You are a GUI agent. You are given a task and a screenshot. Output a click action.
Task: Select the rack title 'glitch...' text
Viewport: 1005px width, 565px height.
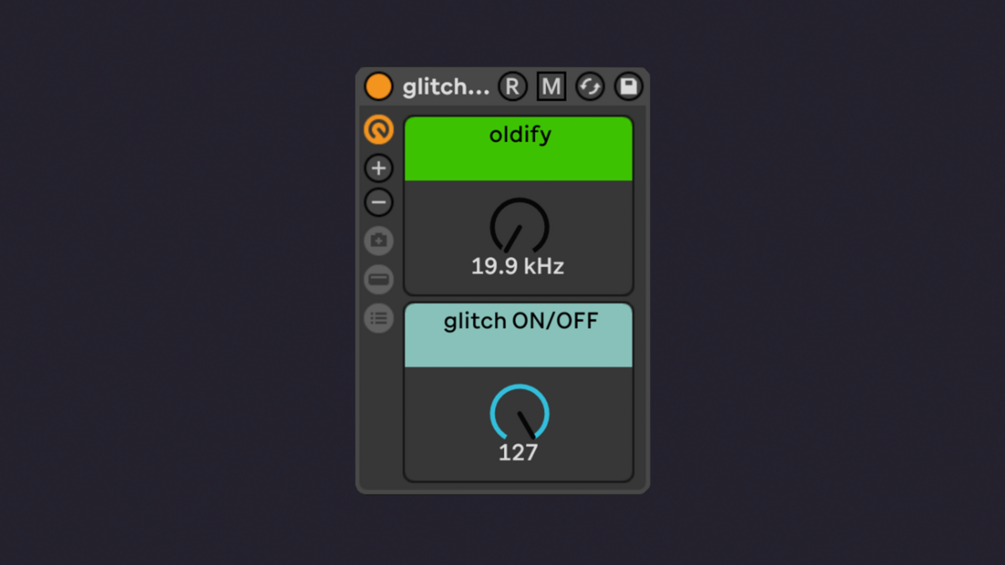(445, 86)
